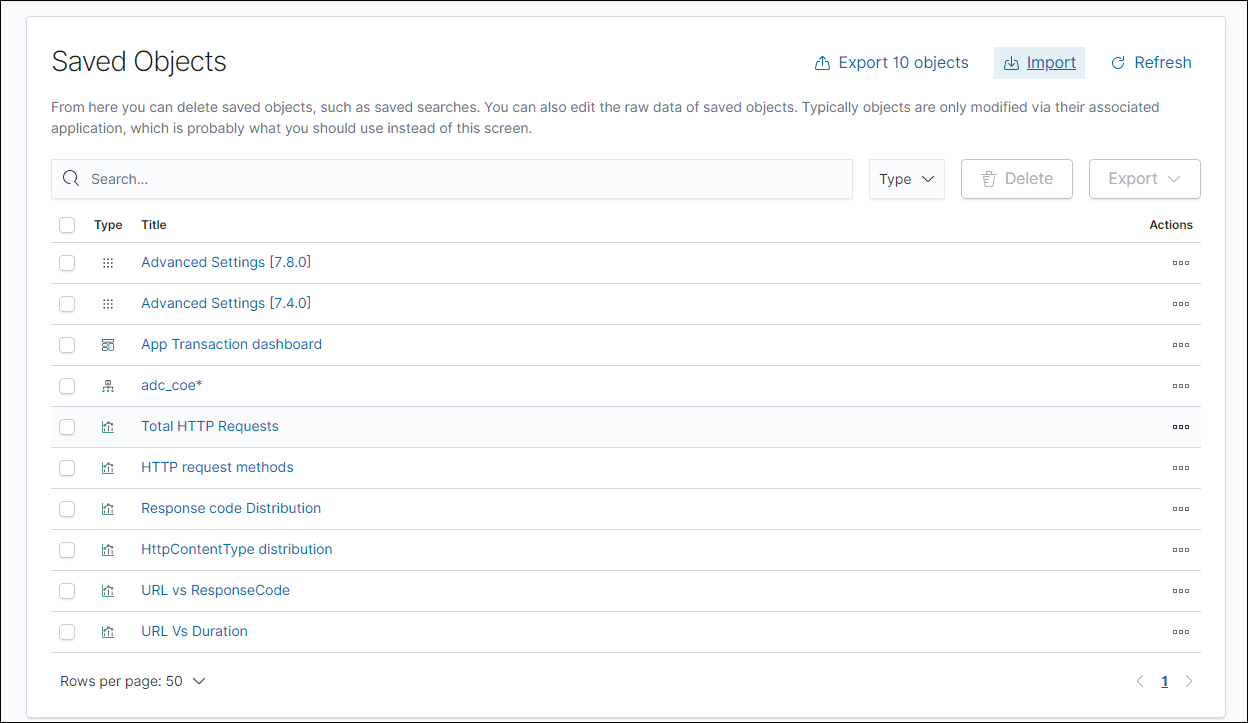Change the Rows per page setting

tap(133, 681)
